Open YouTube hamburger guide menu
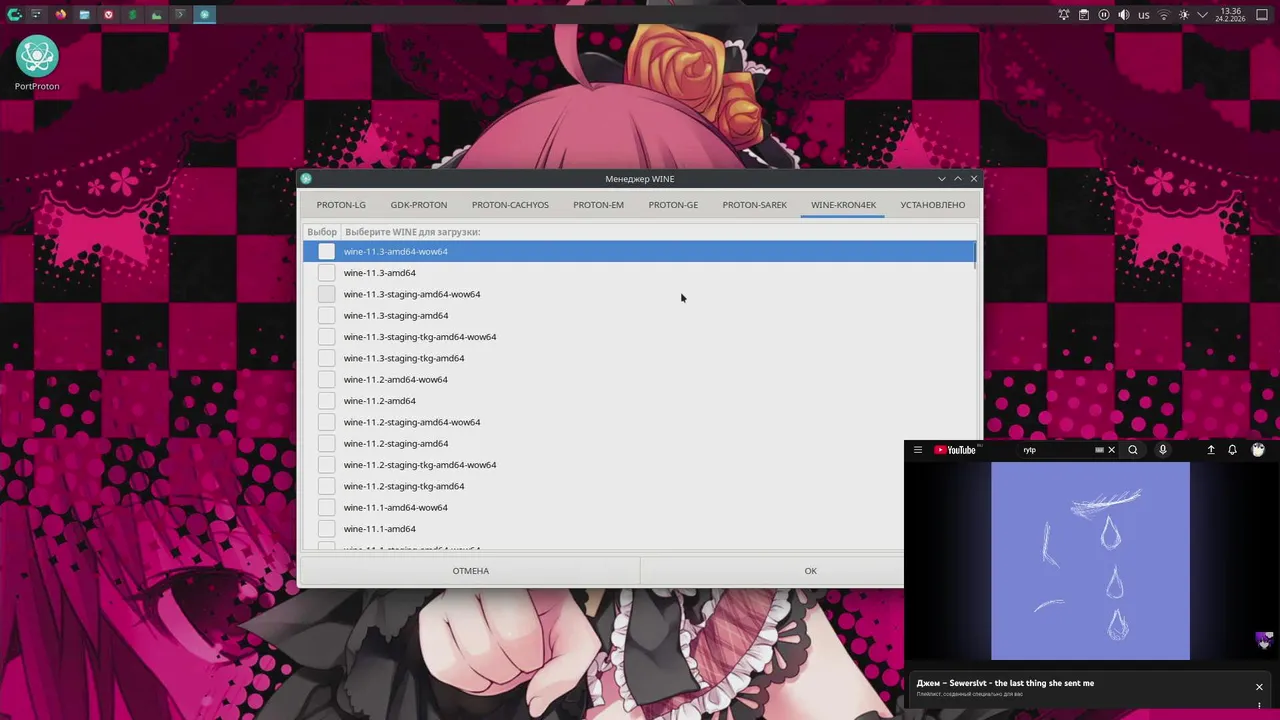The height and width of the screenshot is (720, 1280). 918,450
